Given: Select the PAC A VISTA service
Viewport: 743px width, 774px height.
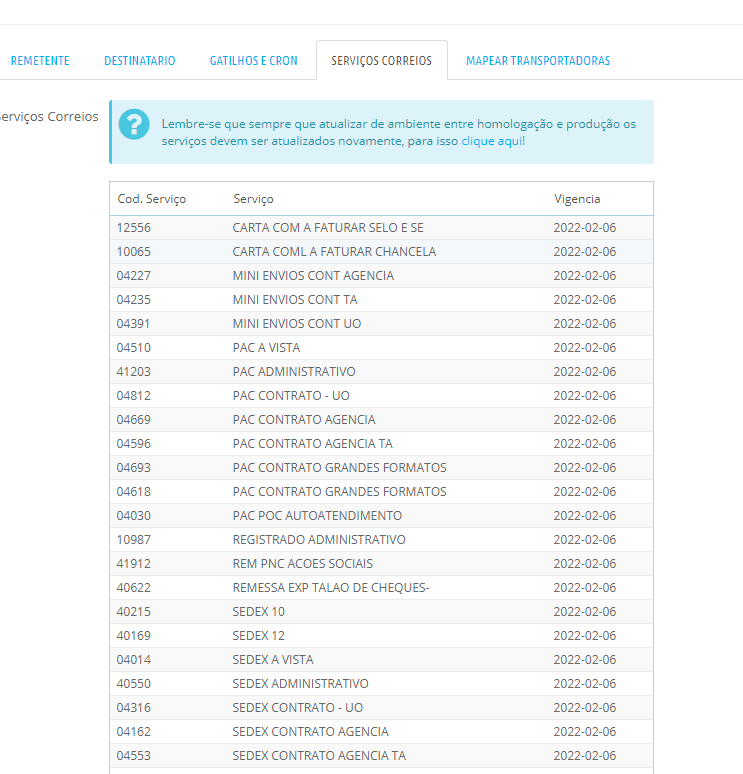Looking at the screenshot, I should pyautogui.click(x=266, y=348).
